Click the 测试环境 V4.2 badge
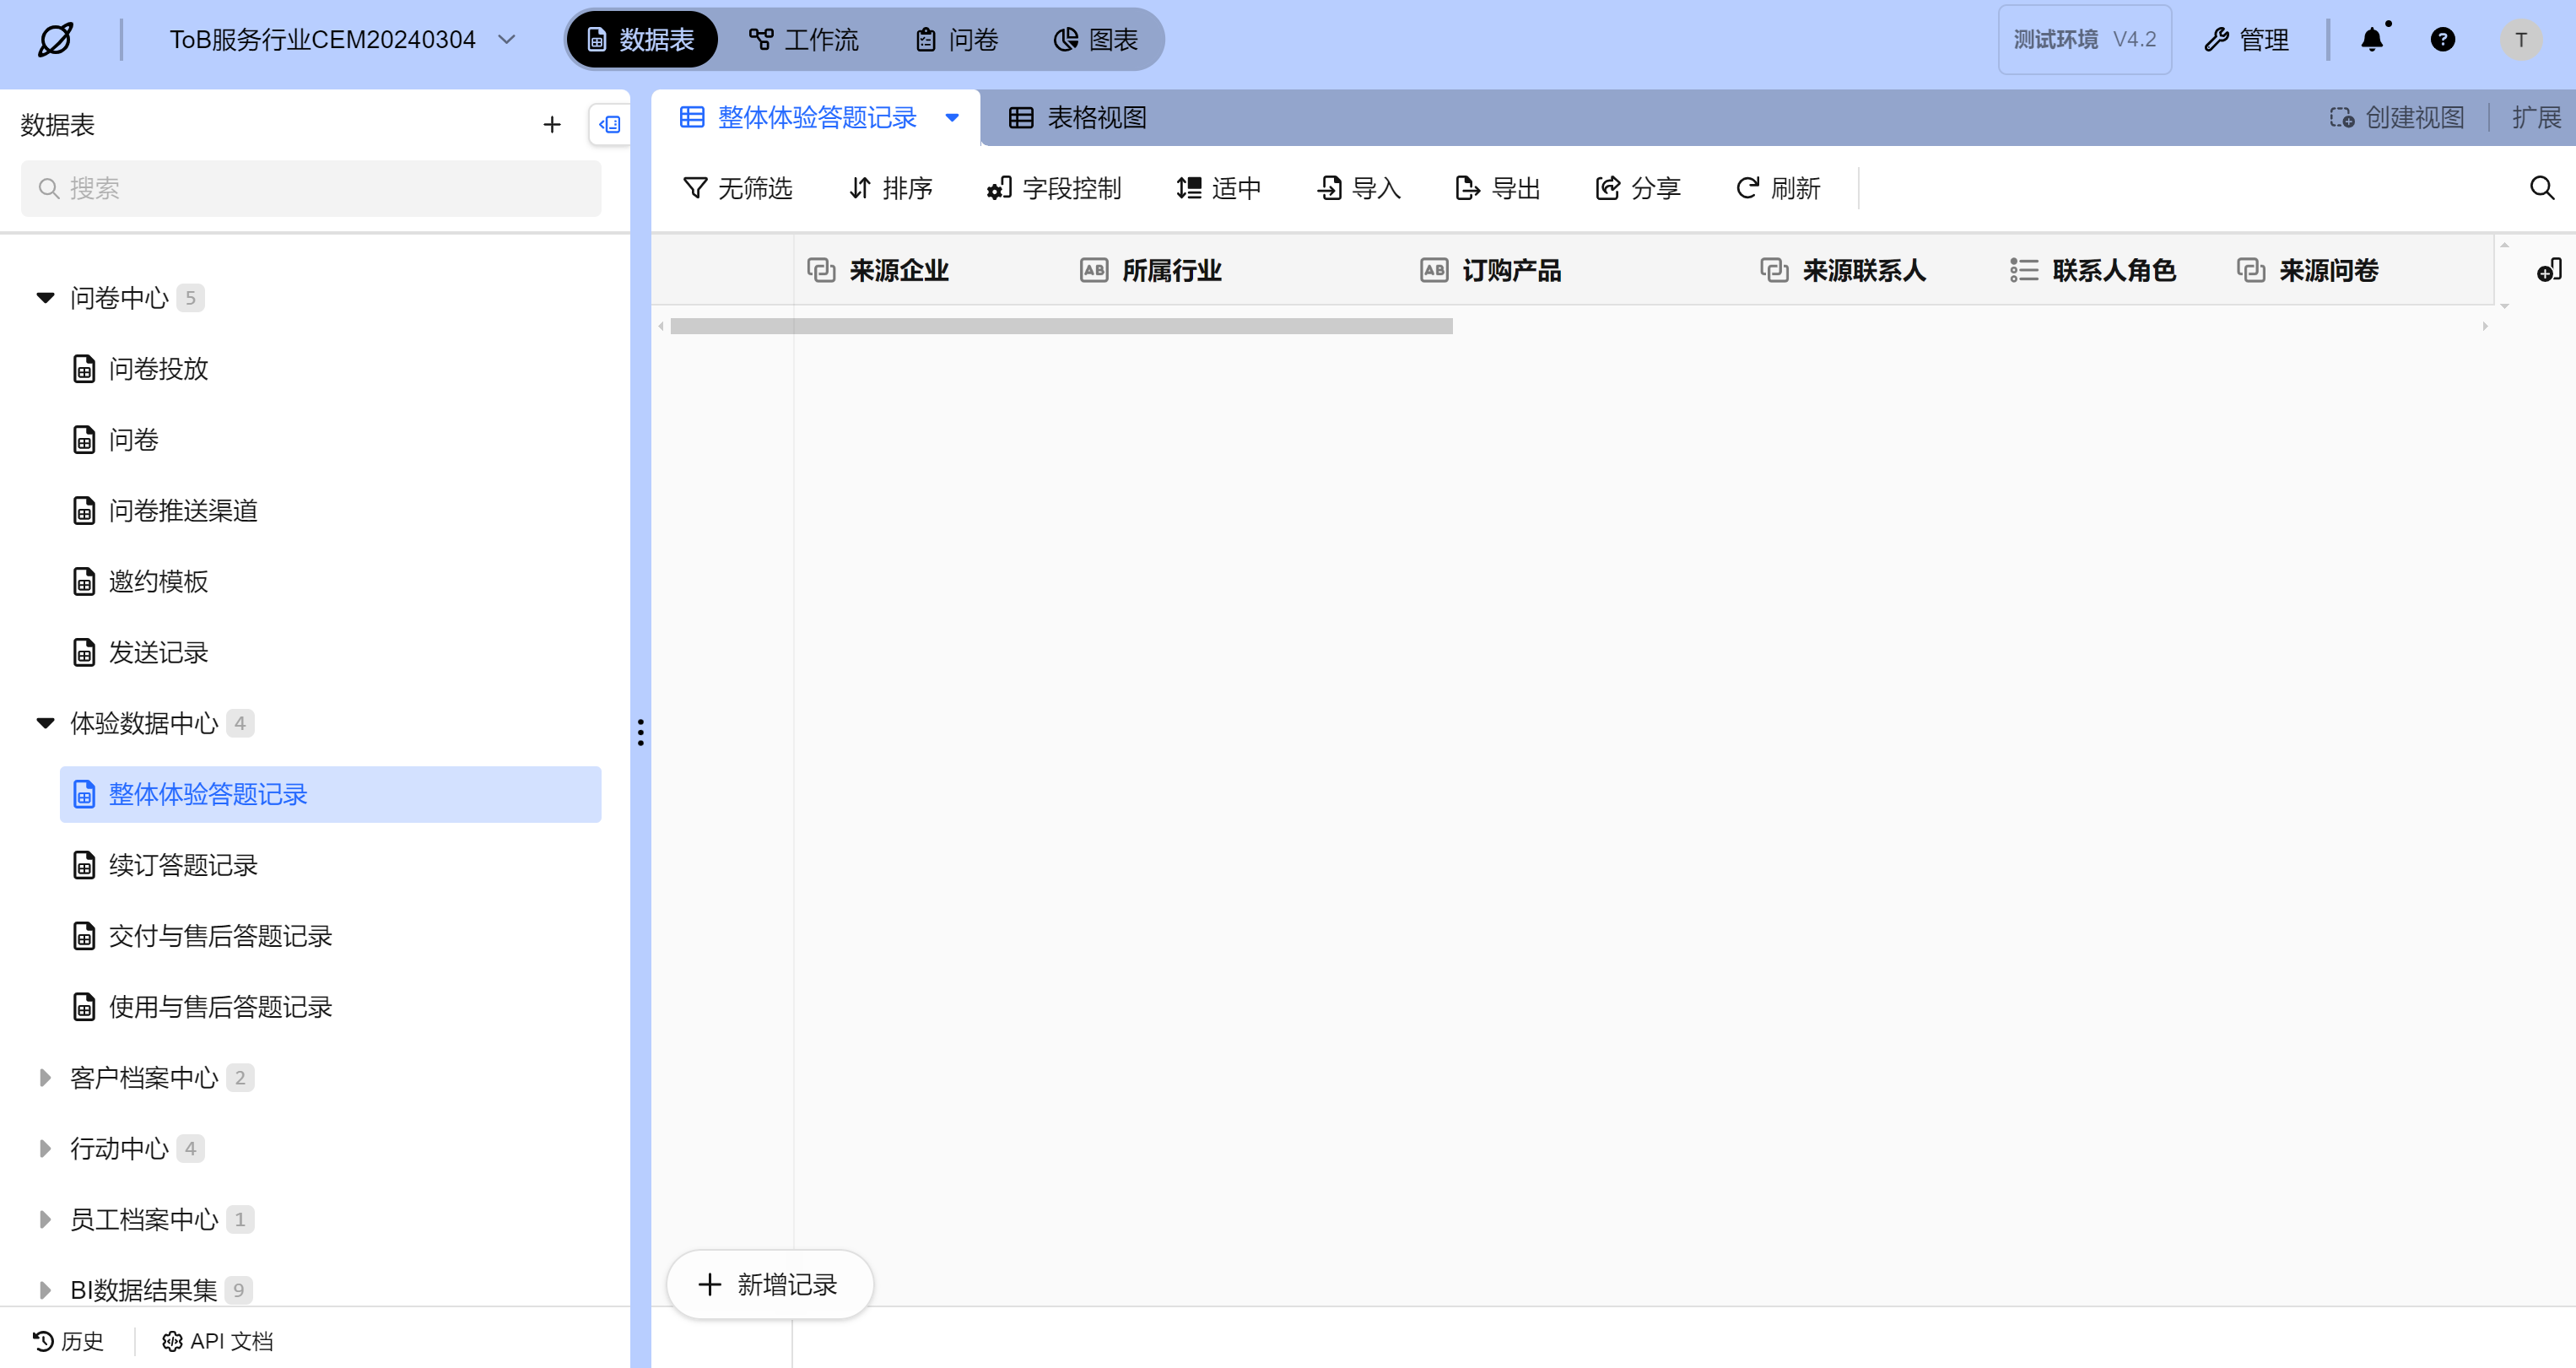The image size is (2576, 1368). pos(2084,40)
